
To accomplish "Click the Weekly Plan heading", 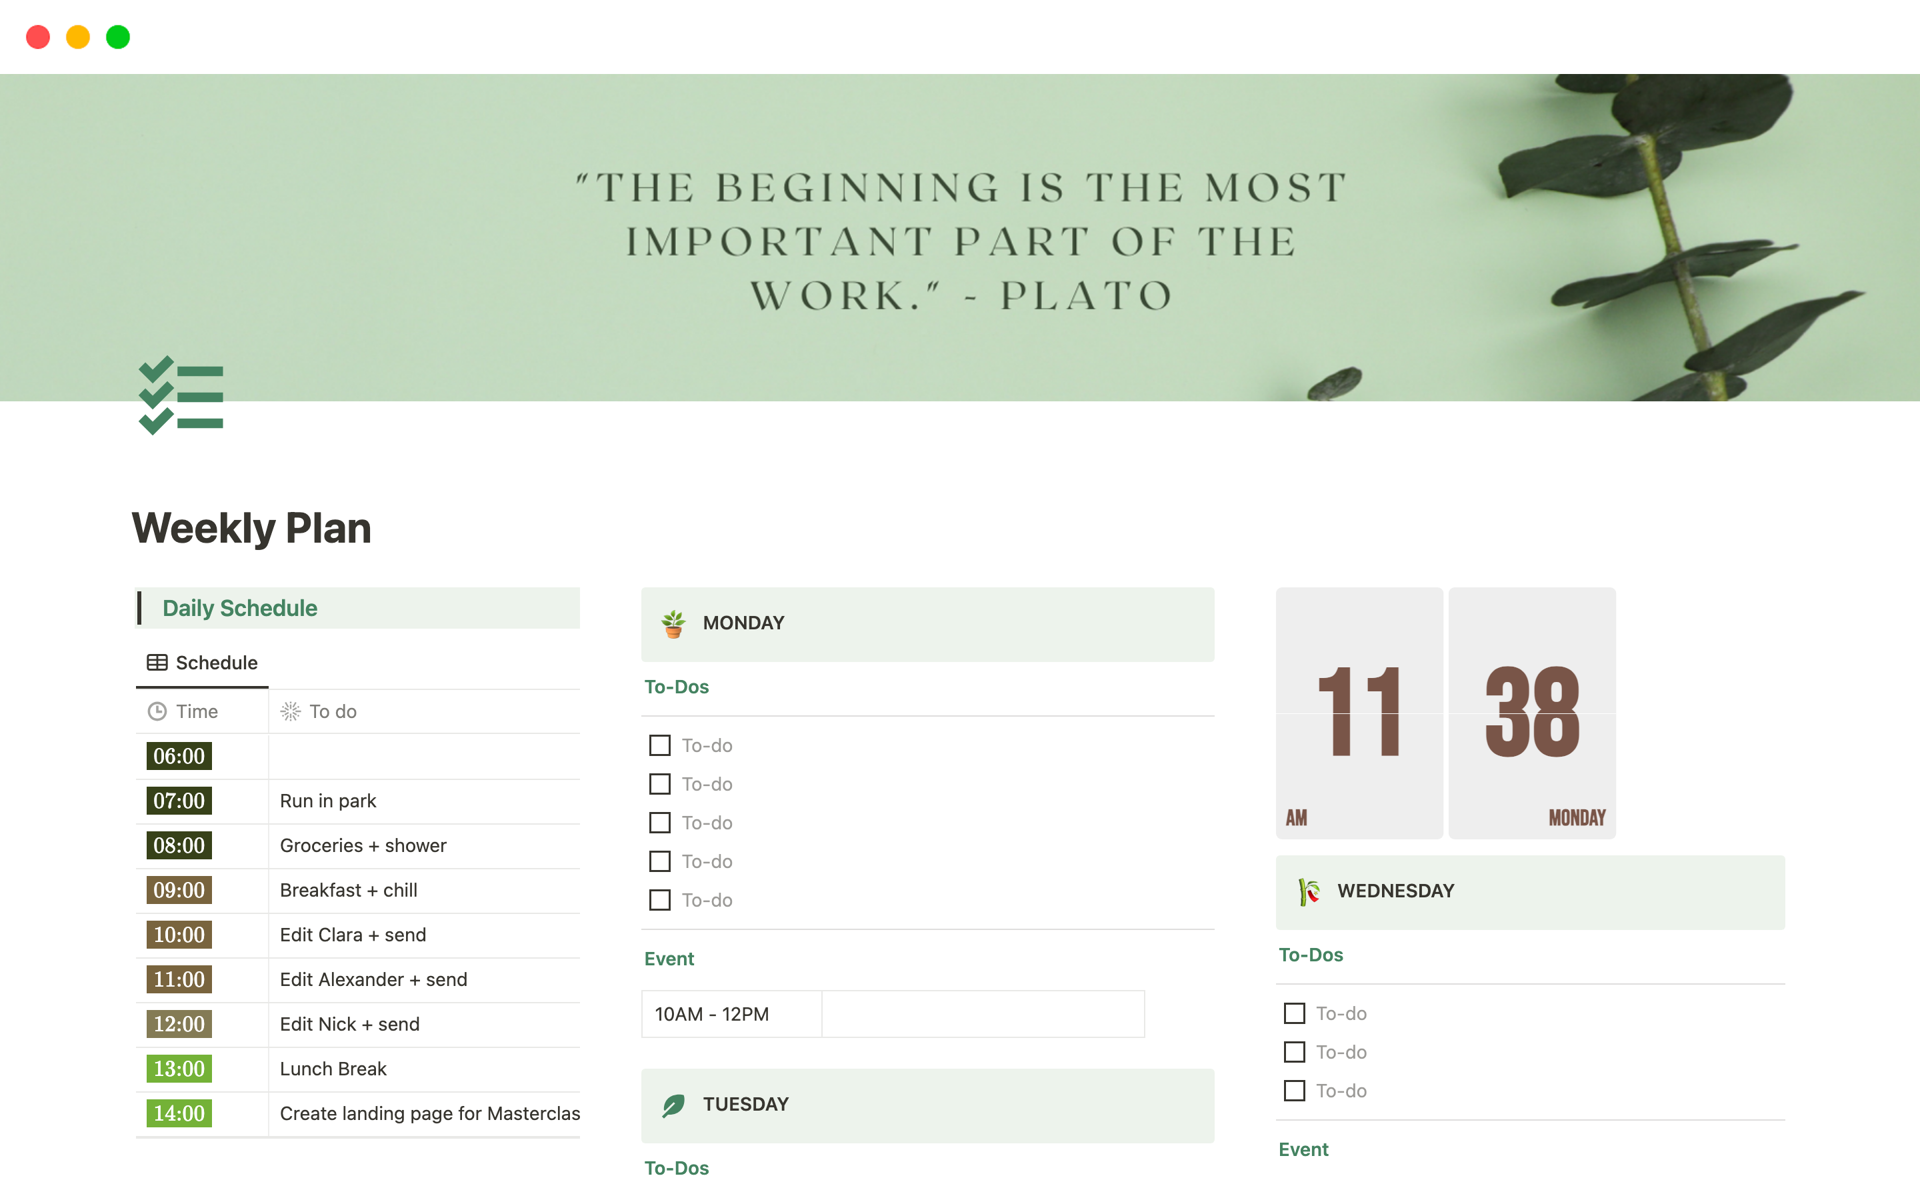I will click(x=252, y=527).
